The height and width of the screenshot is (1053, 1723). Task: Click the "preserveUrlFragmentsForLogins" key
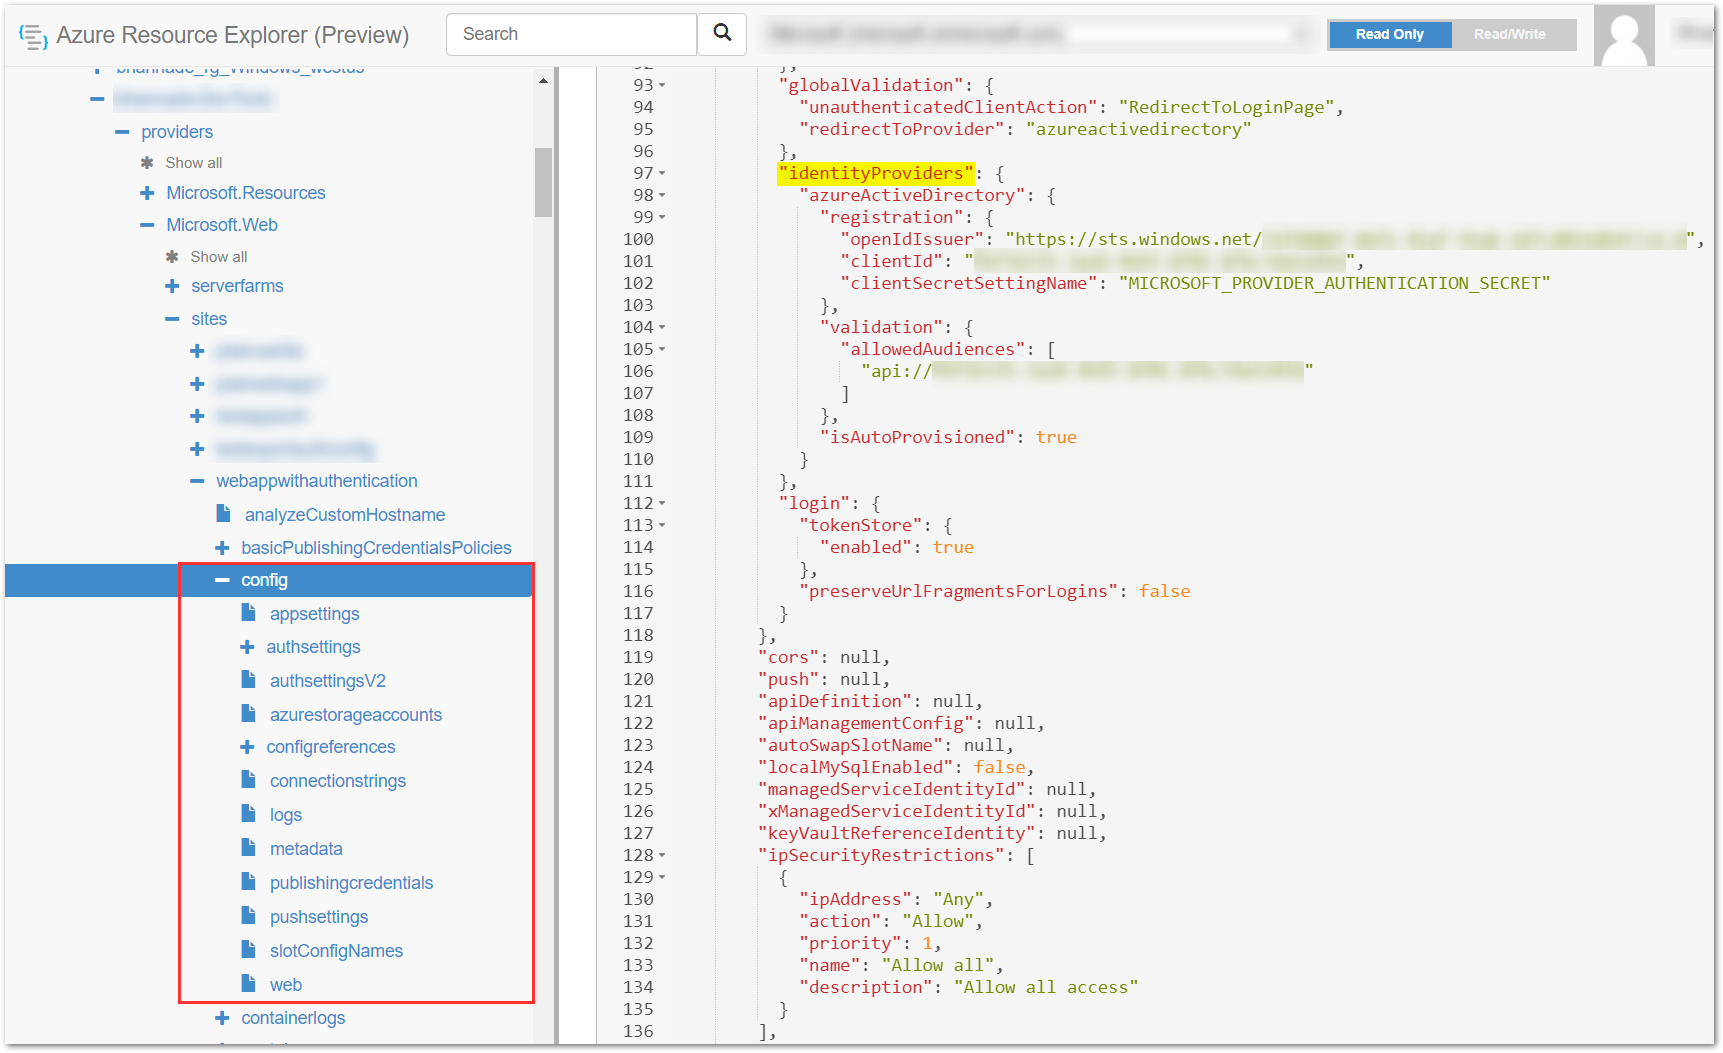[958, 592]
